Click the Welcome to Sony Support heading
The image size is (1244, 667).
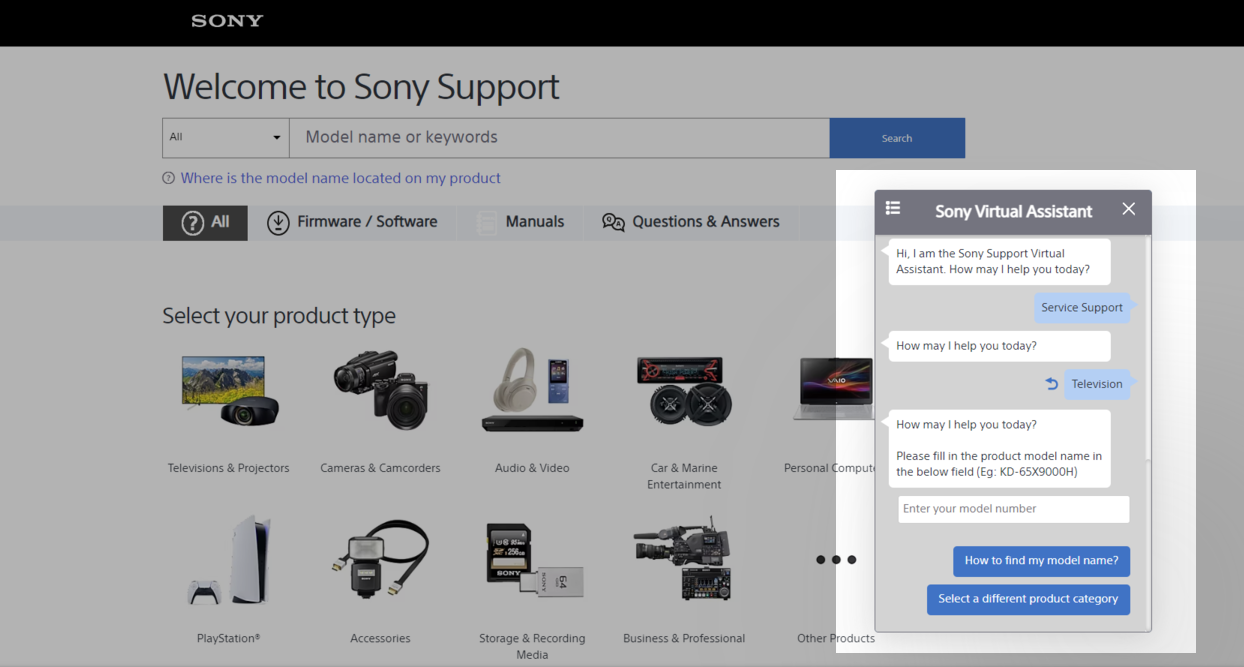(x=361, y=87)
